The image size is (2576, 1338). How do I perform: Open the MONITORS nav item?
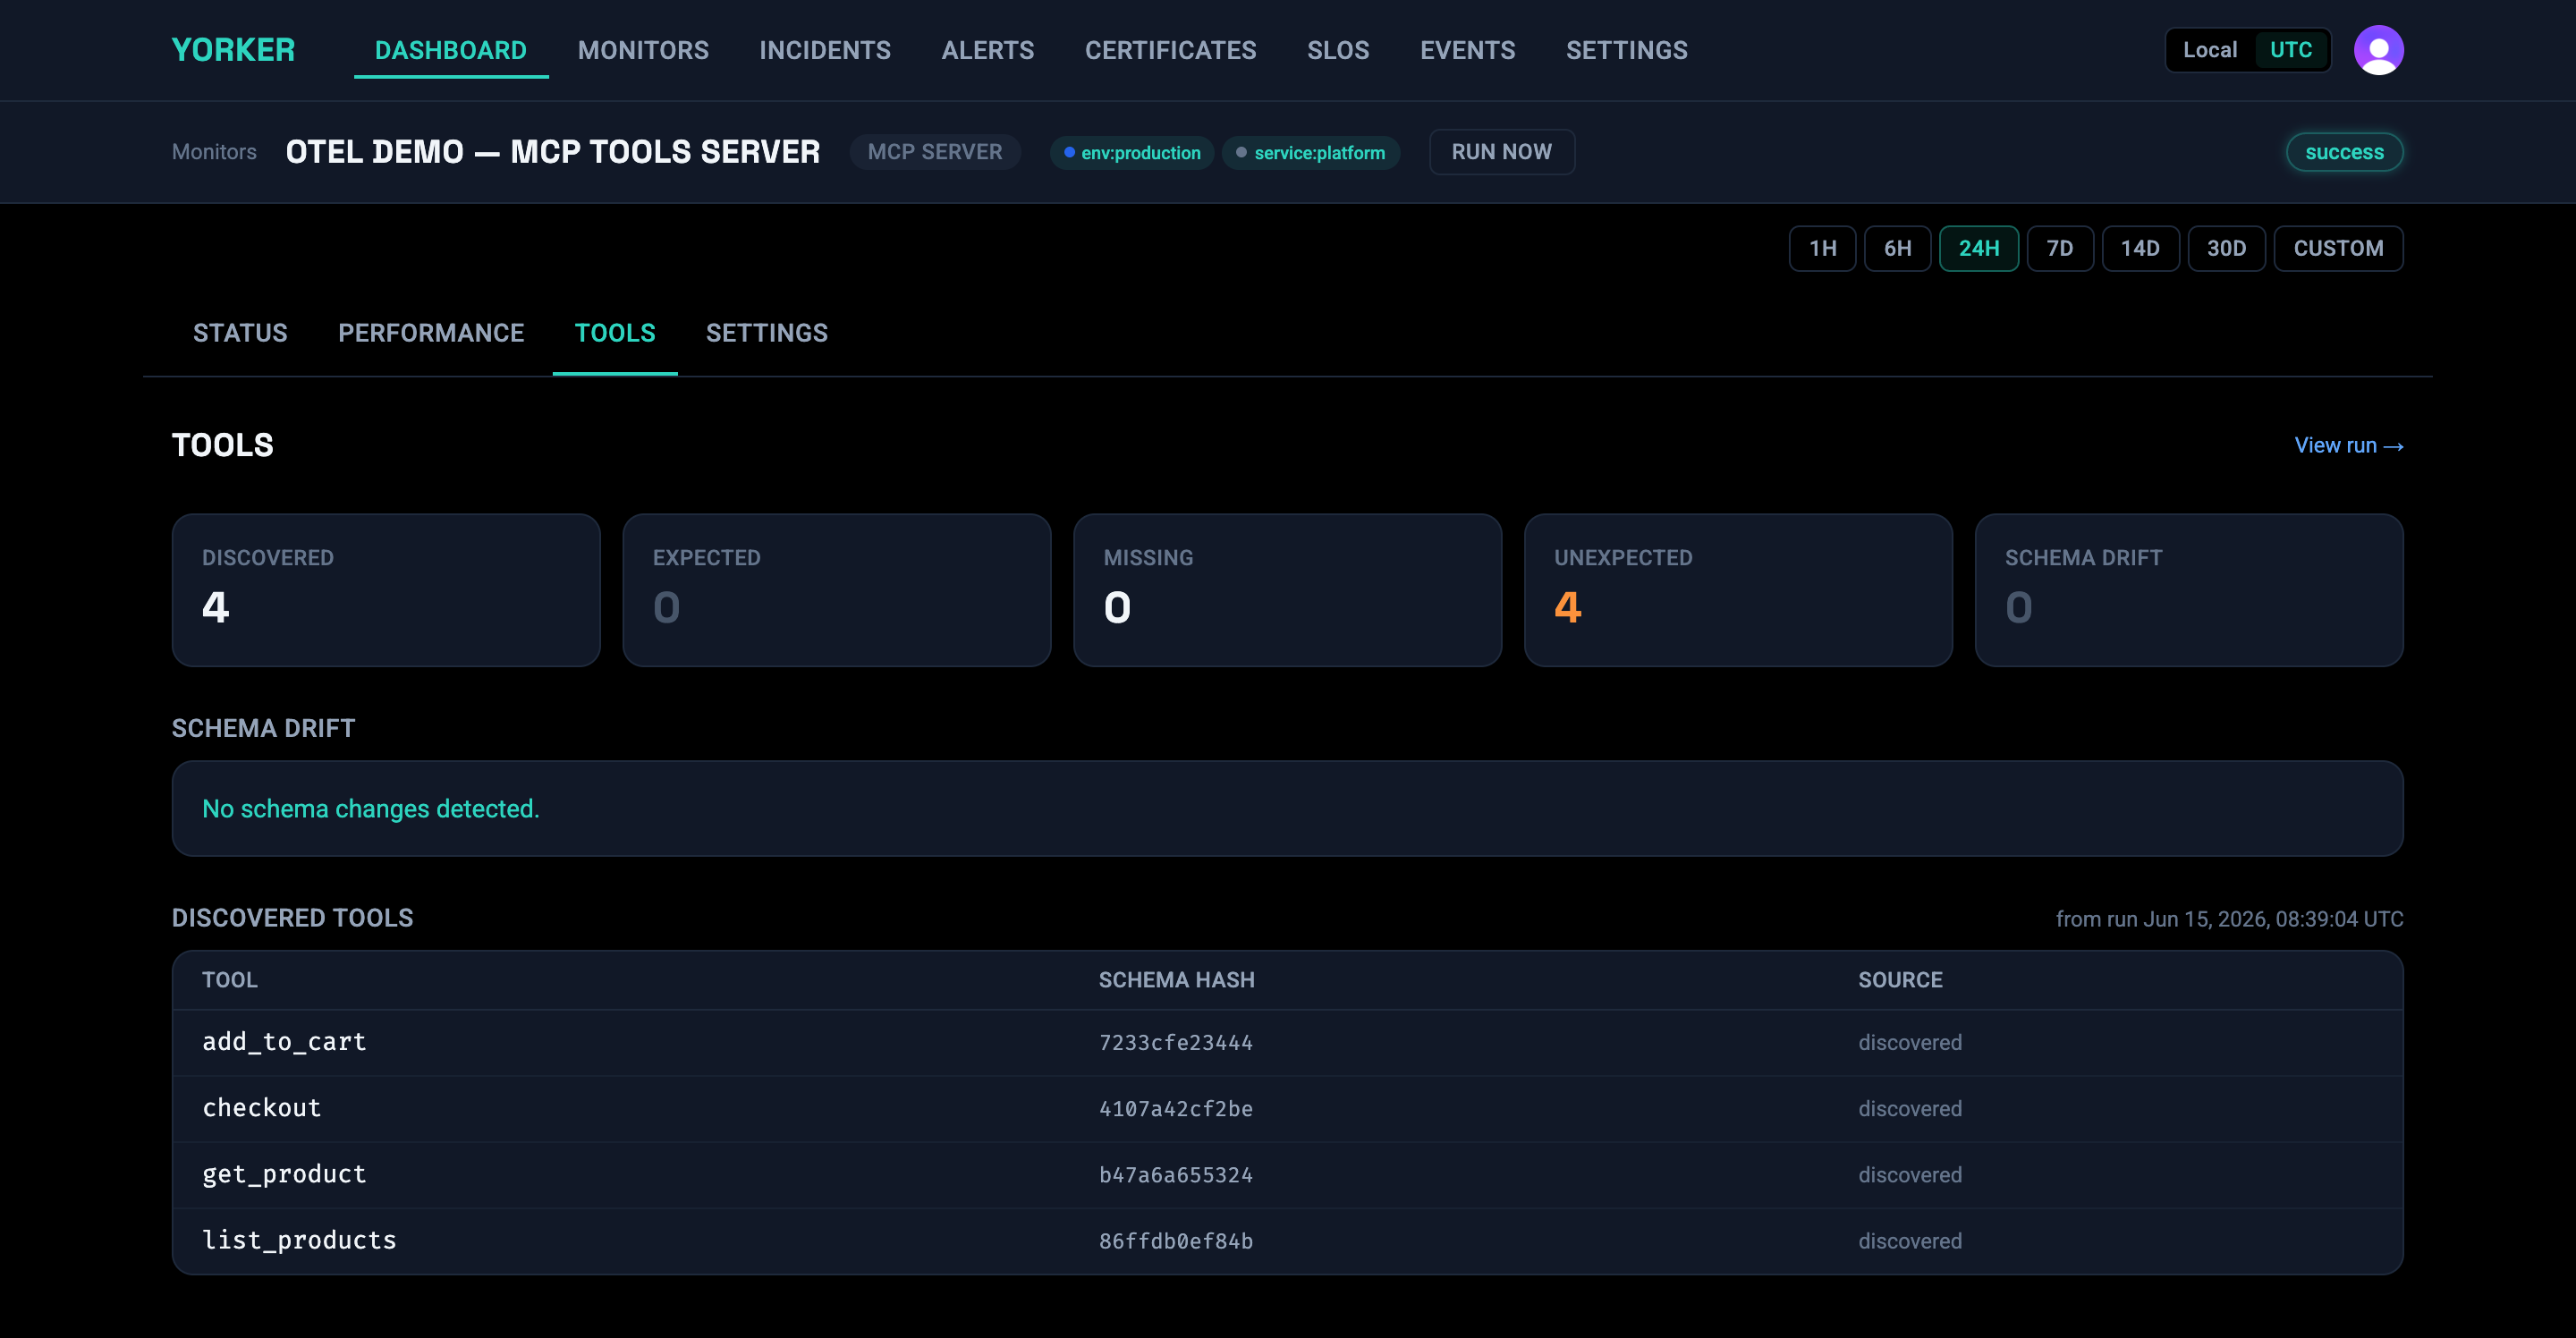[x=643, y=50]
